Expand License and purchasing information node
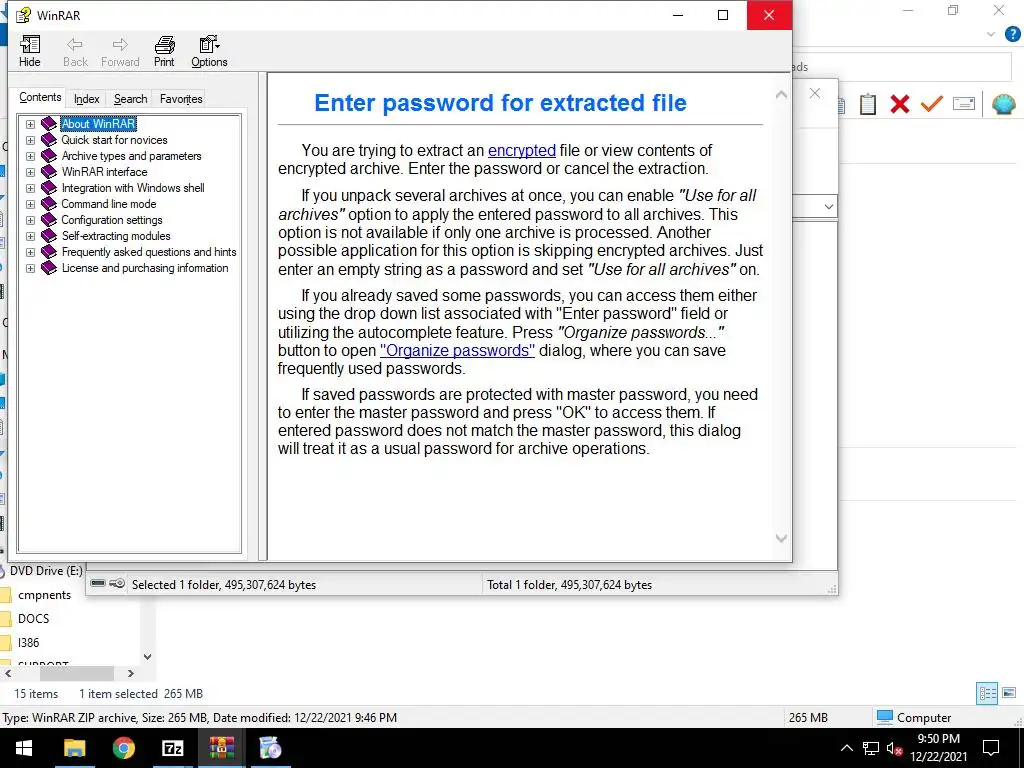1024x768 pixels. click(30, 268)
